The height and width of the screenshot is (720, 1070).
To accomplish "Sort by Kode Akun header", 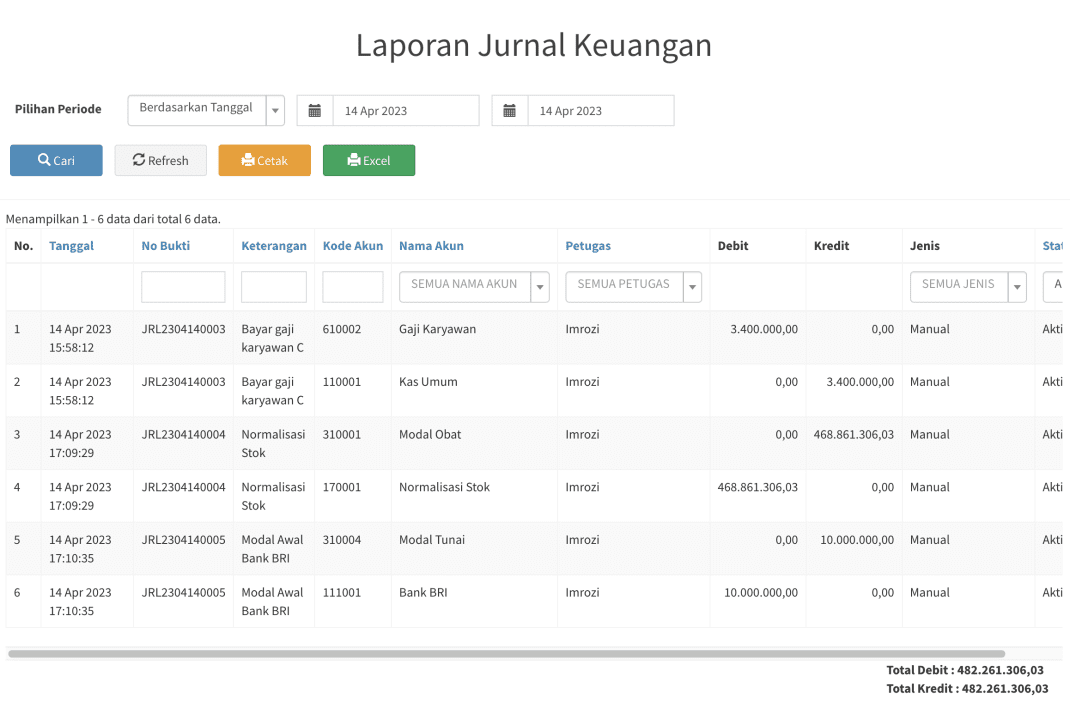I will tap(353, 246).
